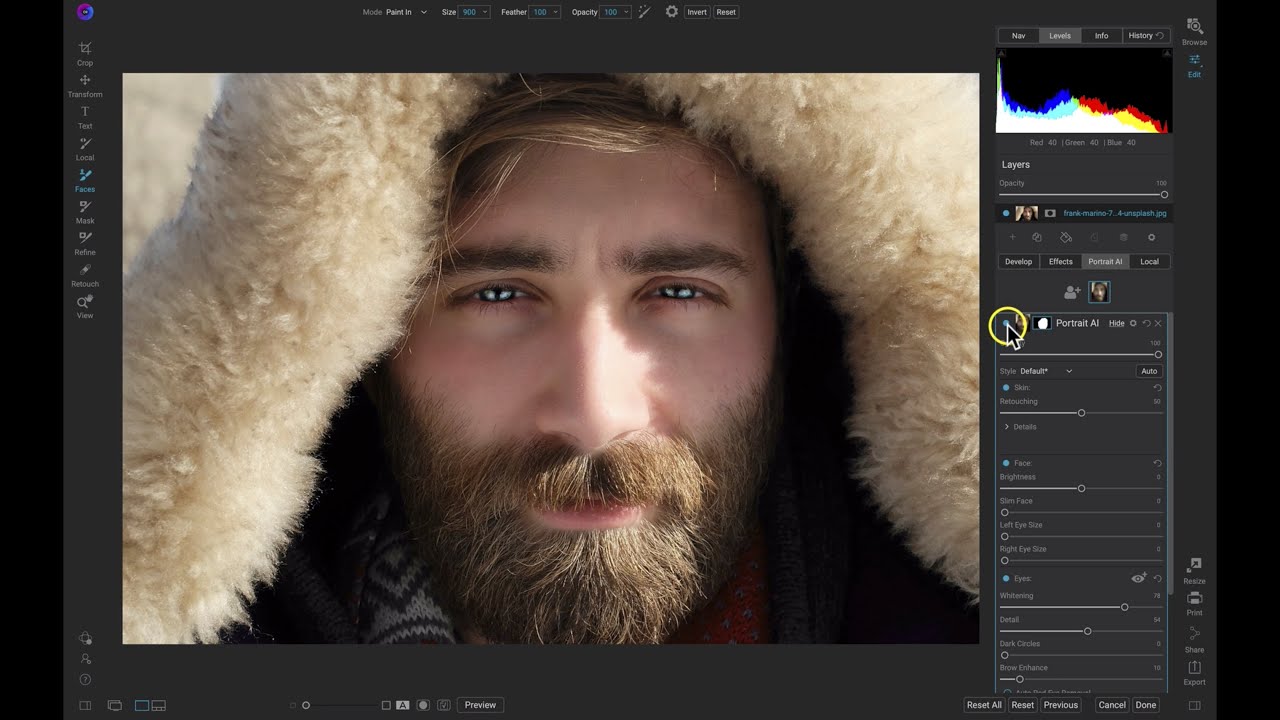Click the duplicate layer icon
Screen dimensions: 1280x720
point(1037,237)
